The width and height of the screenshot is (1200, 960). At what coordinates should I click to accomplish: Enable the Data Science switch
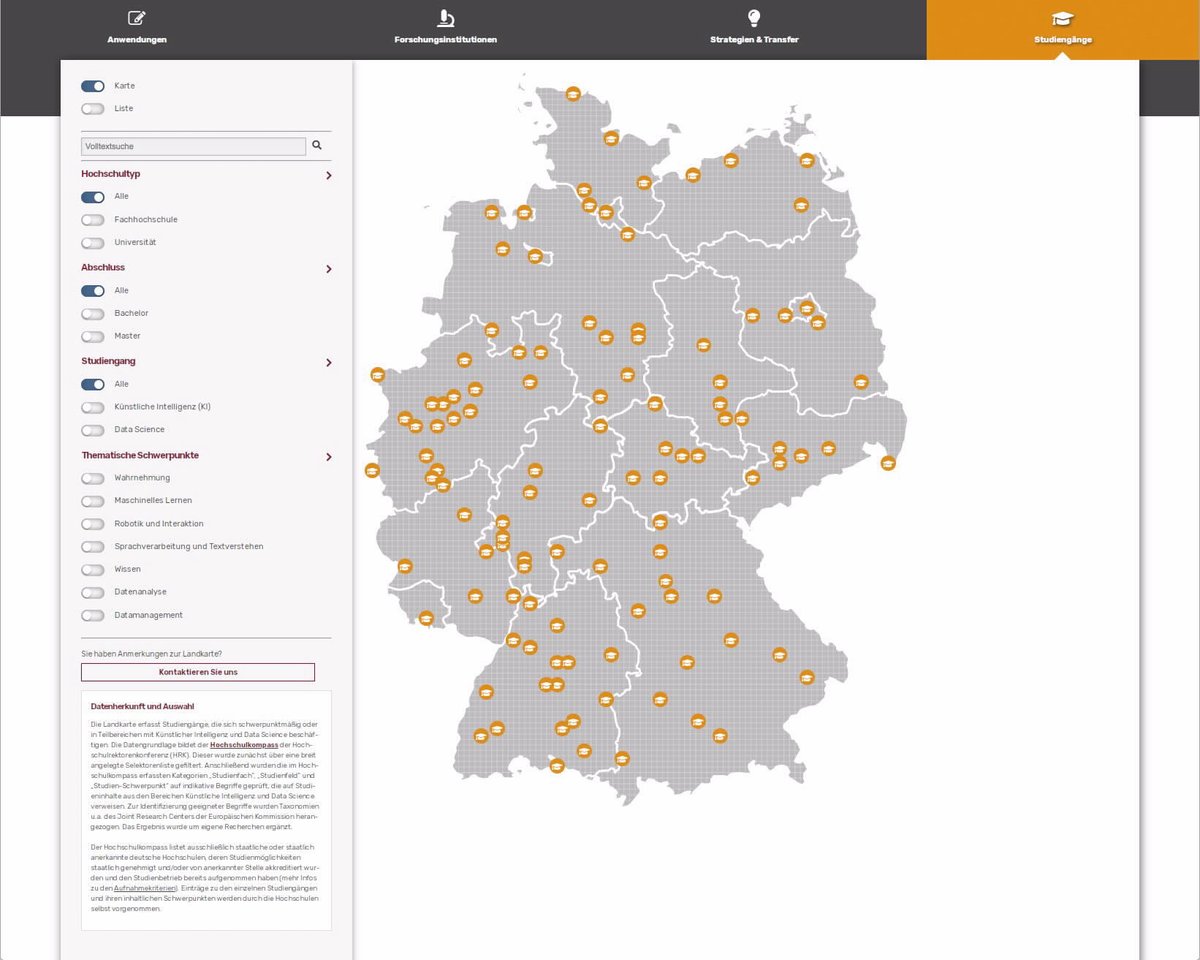pyautogui.click(x=93, y=430)
